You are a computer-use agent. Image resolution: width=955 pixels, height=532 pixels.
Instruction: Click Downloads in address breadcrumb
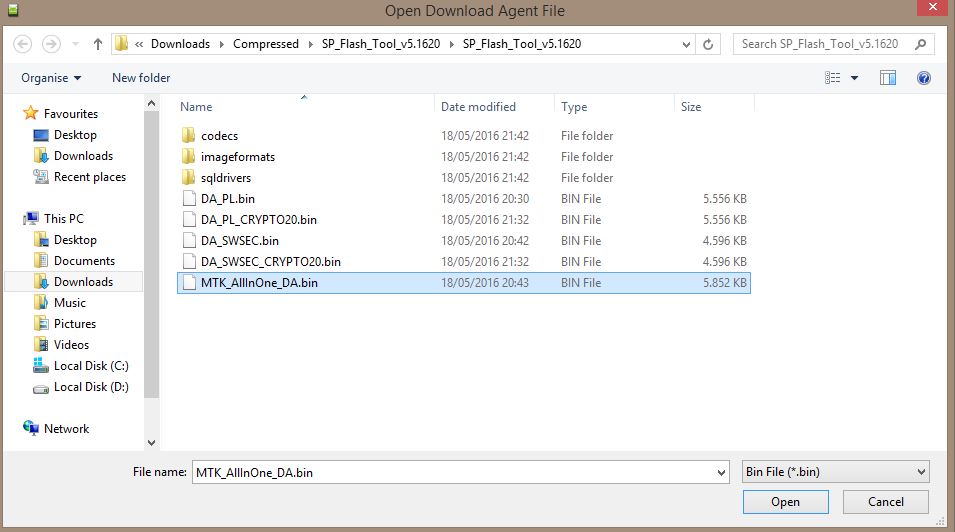point(180,44)
